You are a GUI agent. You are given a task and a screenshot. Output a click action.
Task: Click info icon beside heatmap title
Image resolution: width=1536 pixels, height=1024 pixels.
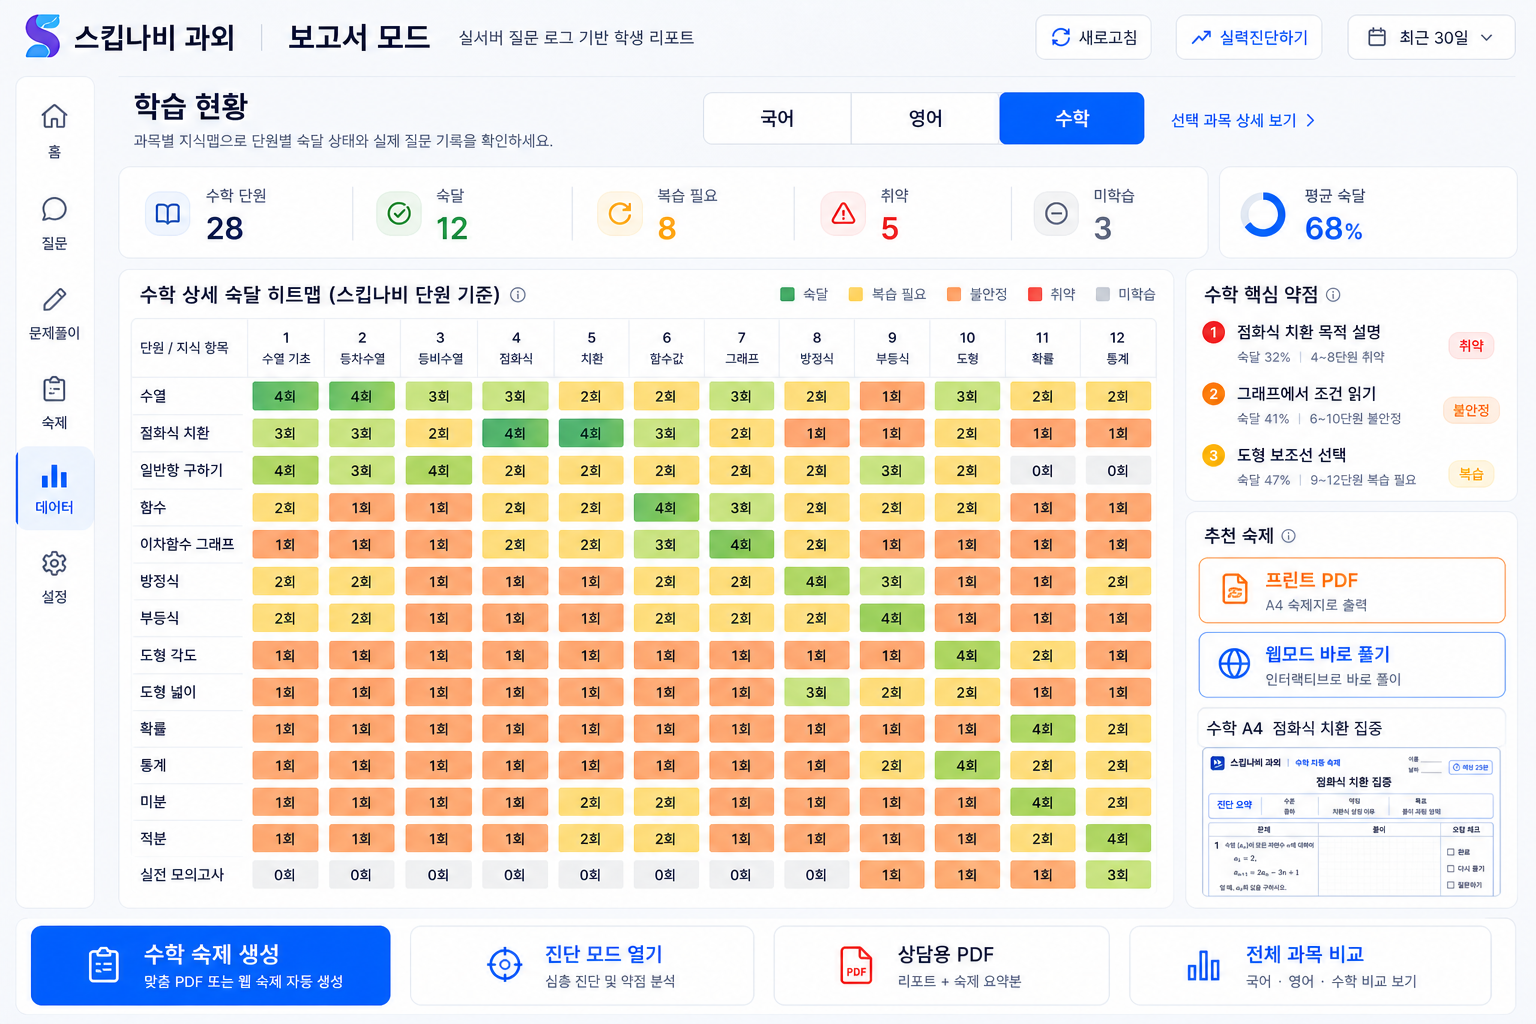click(518, 295)
